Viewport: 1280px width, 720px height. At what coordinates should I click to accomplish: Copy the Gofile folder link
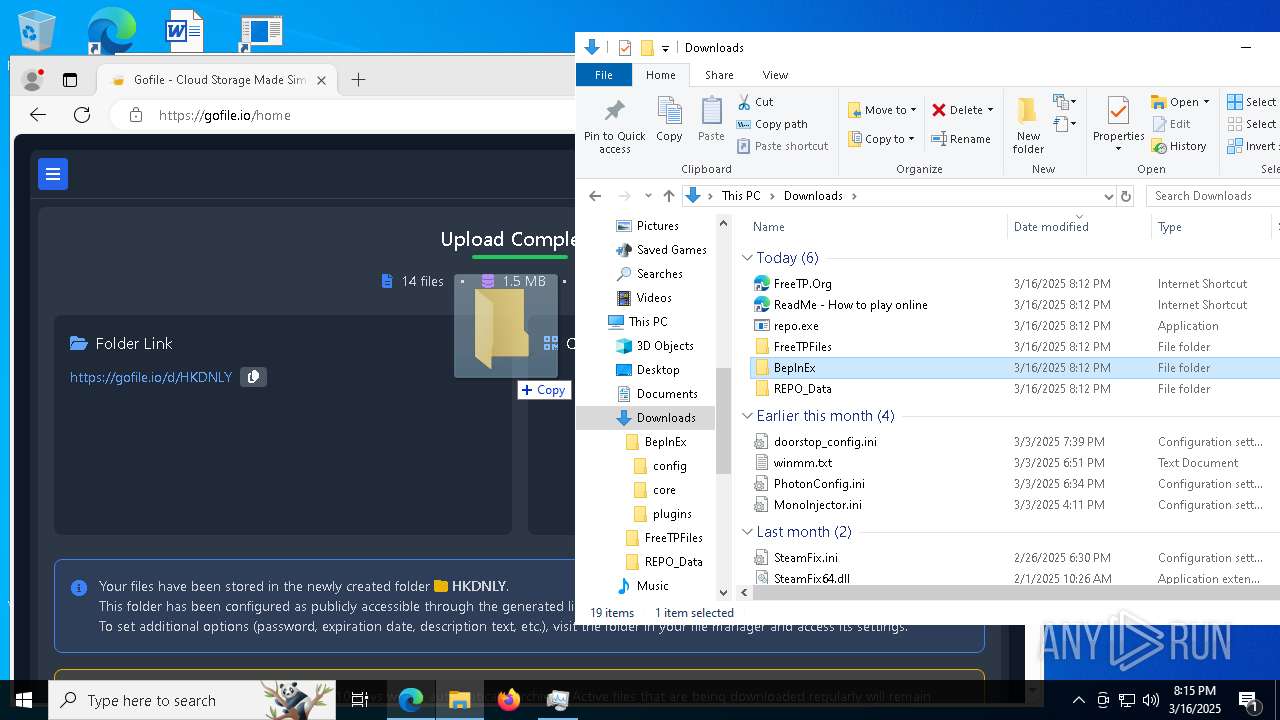coord(253,377)
